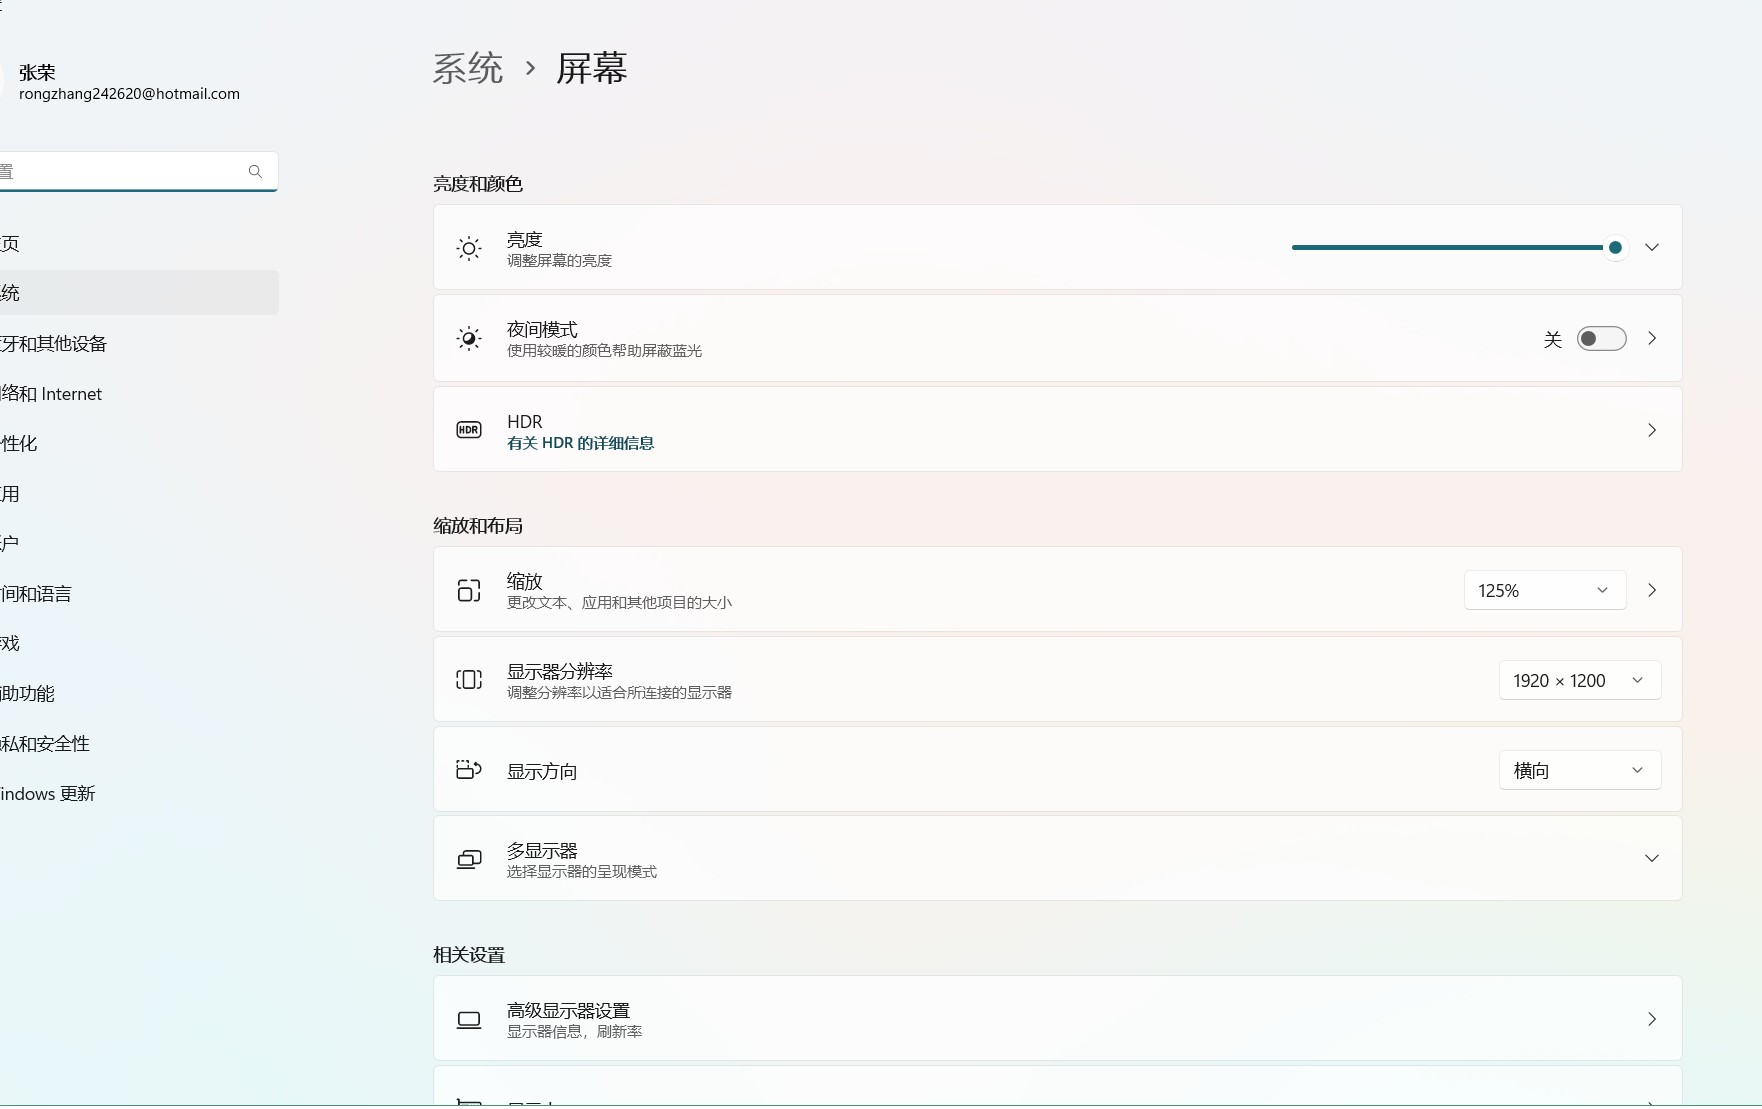This screenshot has width=1762, height=1109.
Task: Click the multiple displays (多显示器) icon
Action: point(469,860)
